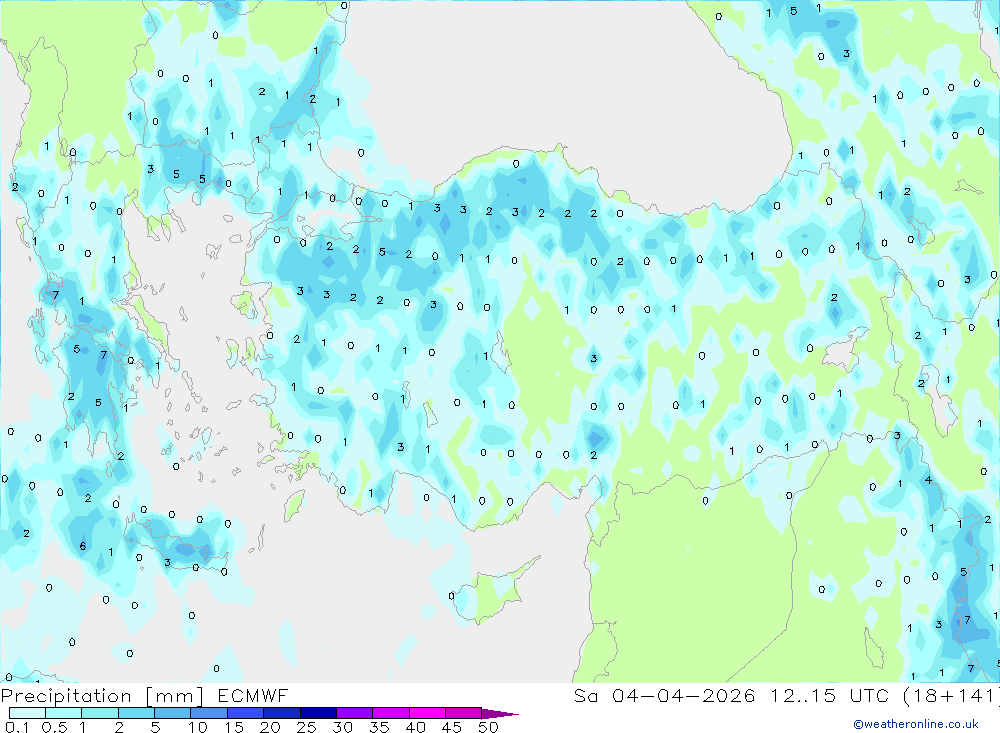Click the 'Sa' weekday label
Image resolution: width=1000 pixels, height=733 pixels.
[x=585, y=695]
